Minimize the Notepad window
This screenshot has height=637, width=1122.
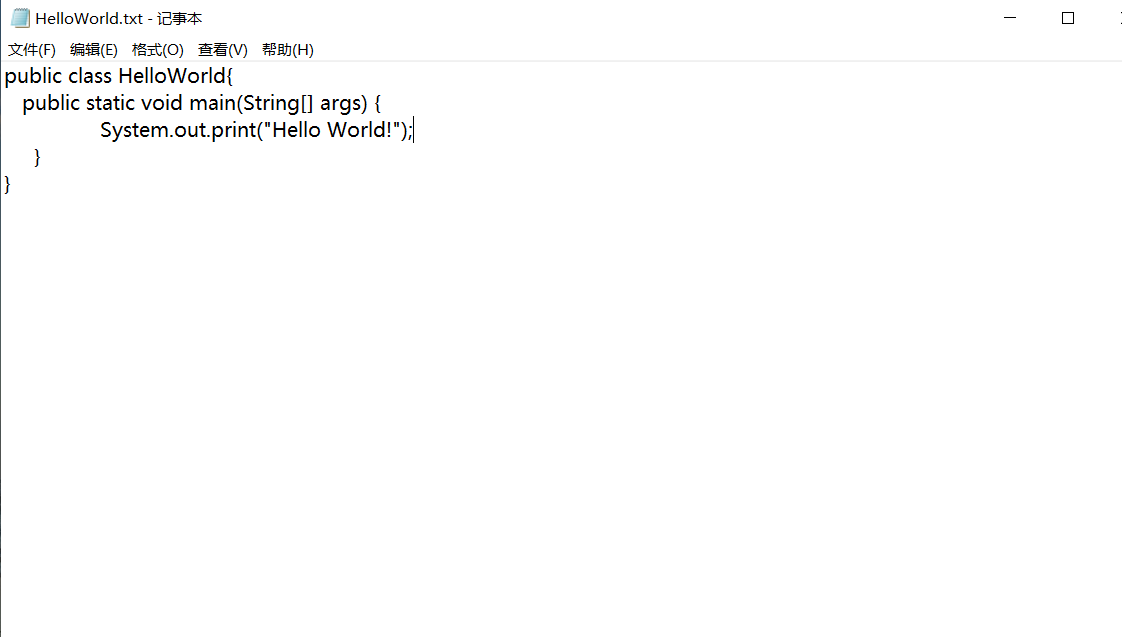click(1010, 18)
